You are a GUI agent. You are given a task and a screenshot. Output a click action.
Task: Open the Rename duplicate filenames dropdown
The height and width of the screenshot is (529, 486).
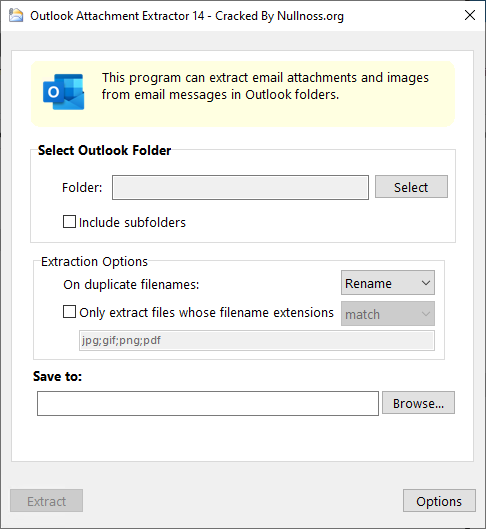point(388,283)
